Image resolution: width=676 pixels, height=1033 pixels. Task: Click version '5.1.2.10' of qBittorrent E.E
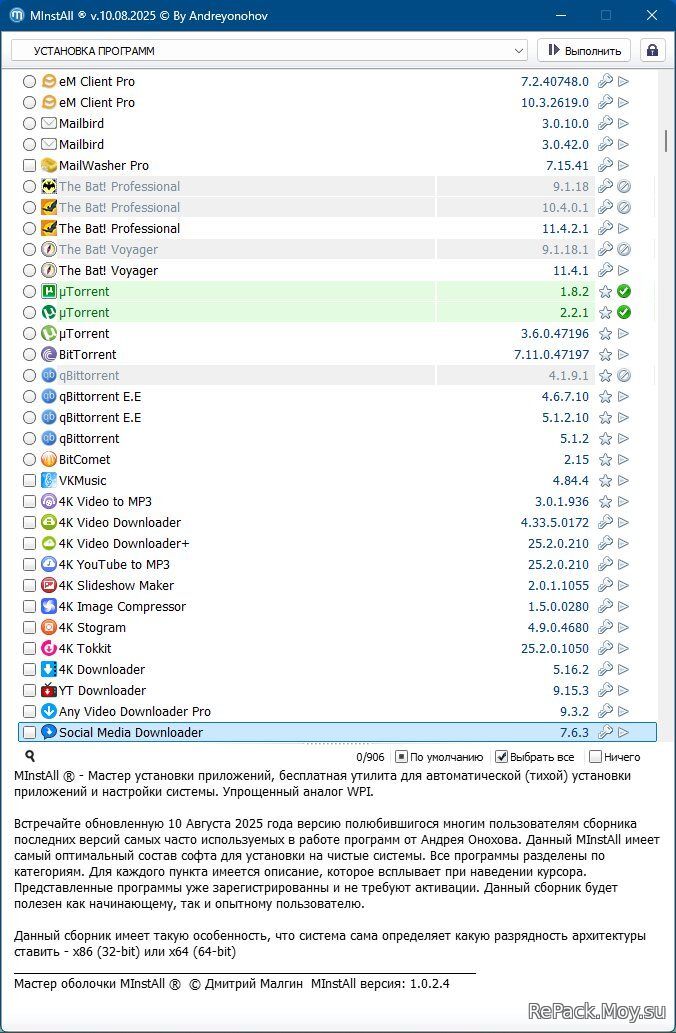pos(565,418)
